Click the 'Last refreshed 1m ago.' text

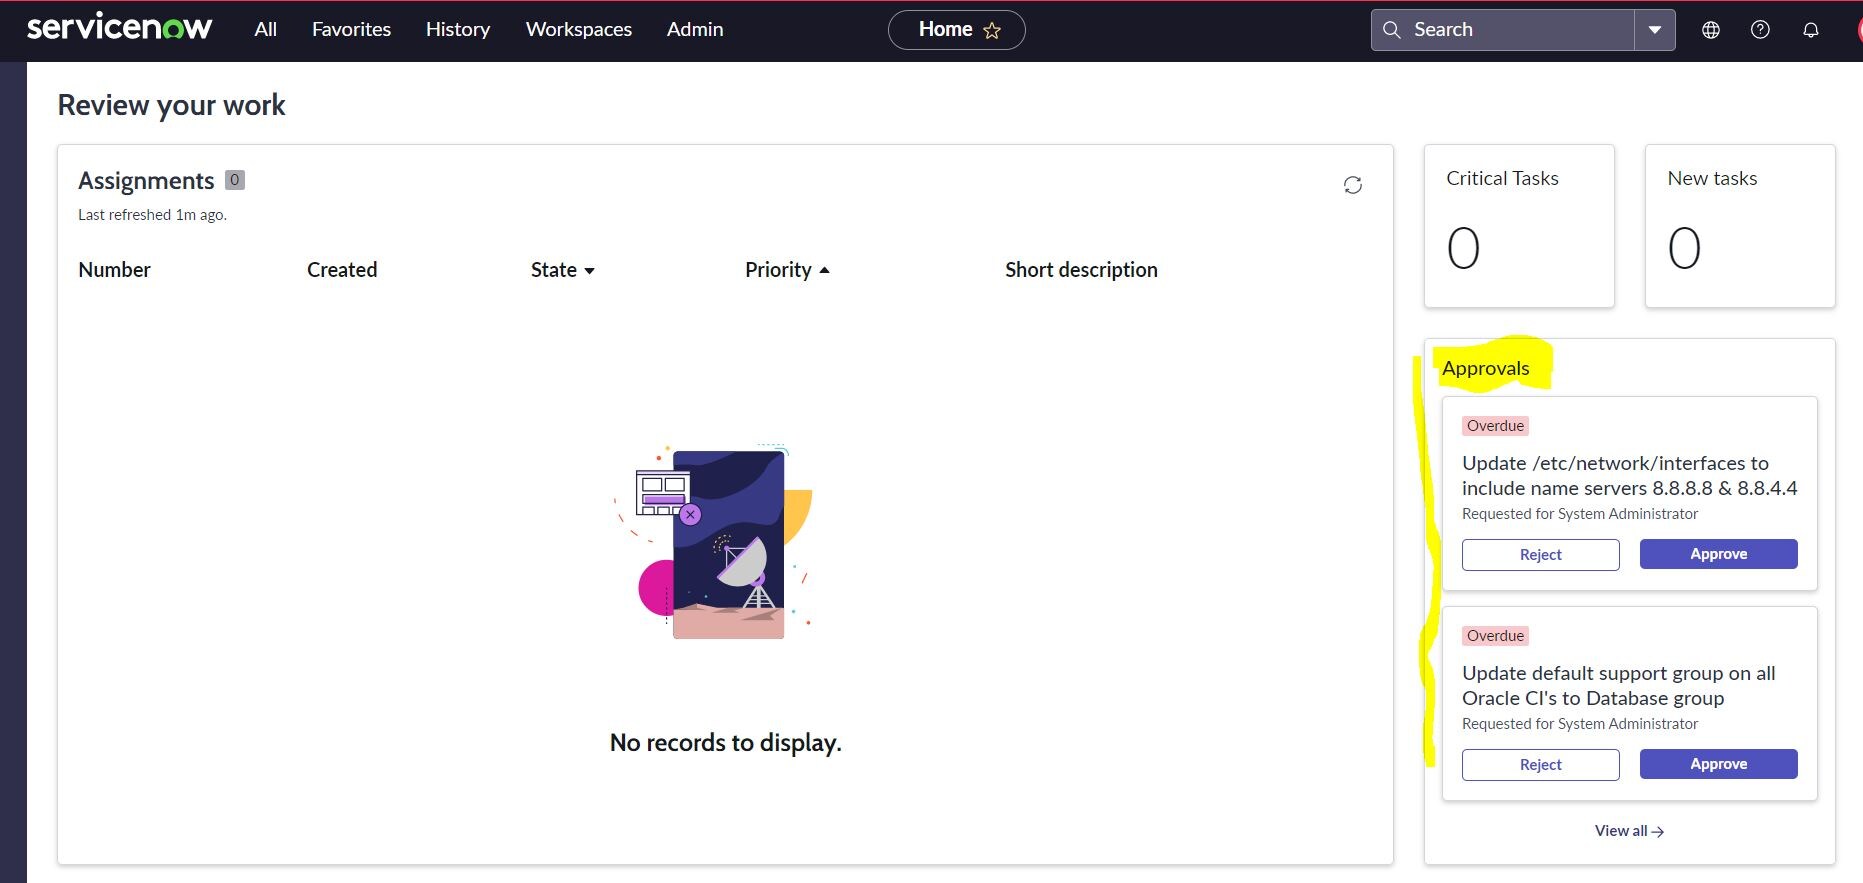tap(152, 215)
